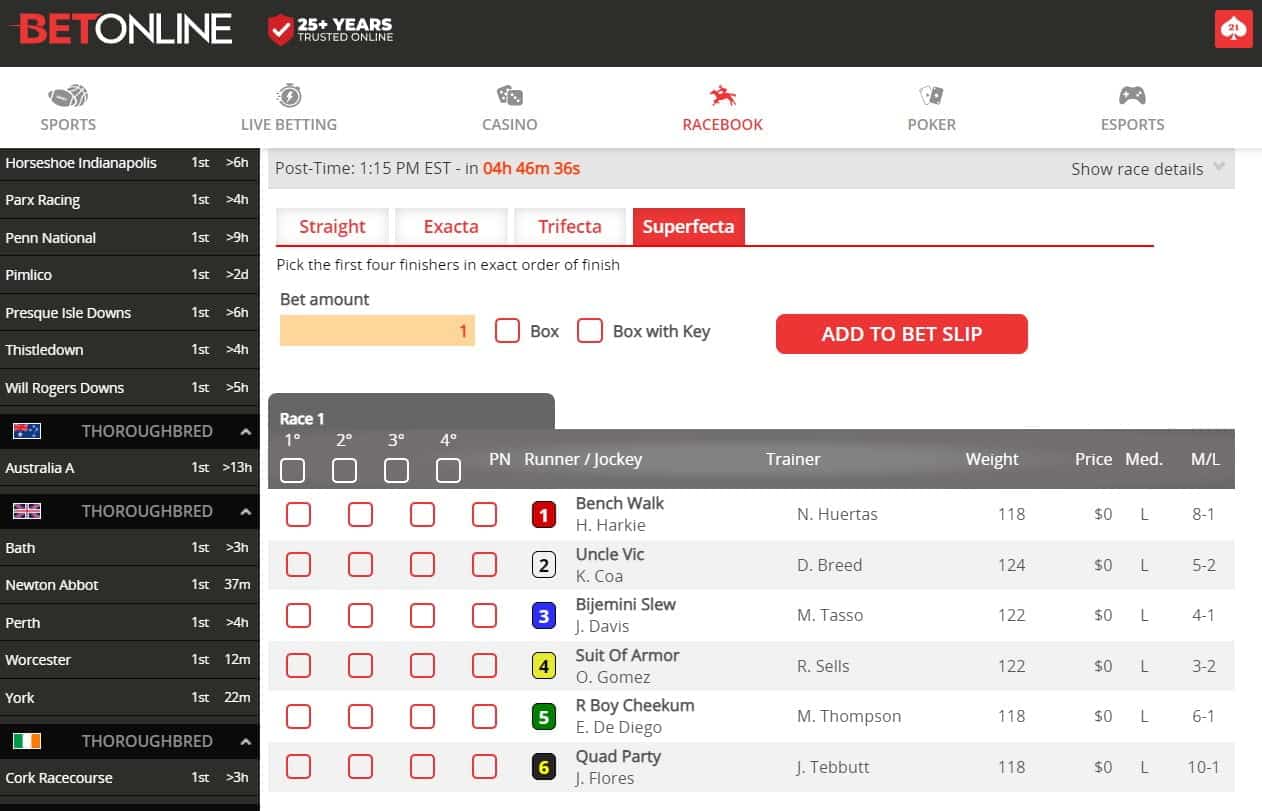Image resolution: width=1262 pixels, height=811 pixels.
Task: Click the Add to Bet Slip button
Action: (x=902, y=334)
